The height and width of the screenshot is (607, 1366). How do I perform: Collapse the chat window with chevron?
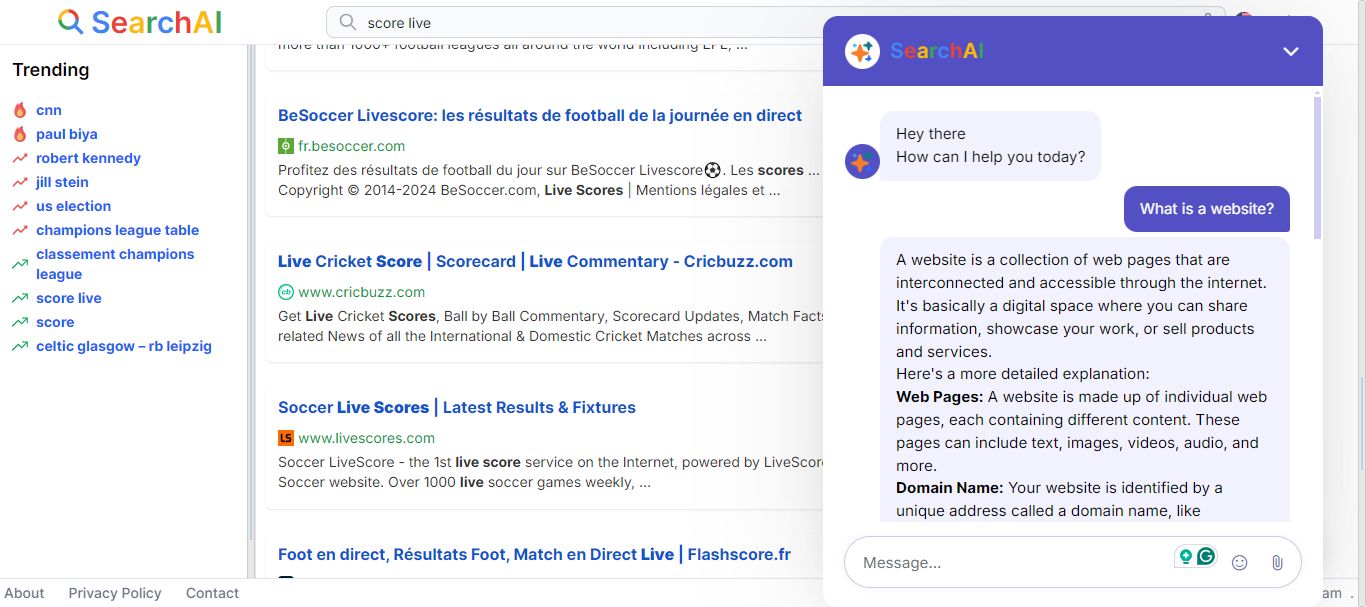1290,51
